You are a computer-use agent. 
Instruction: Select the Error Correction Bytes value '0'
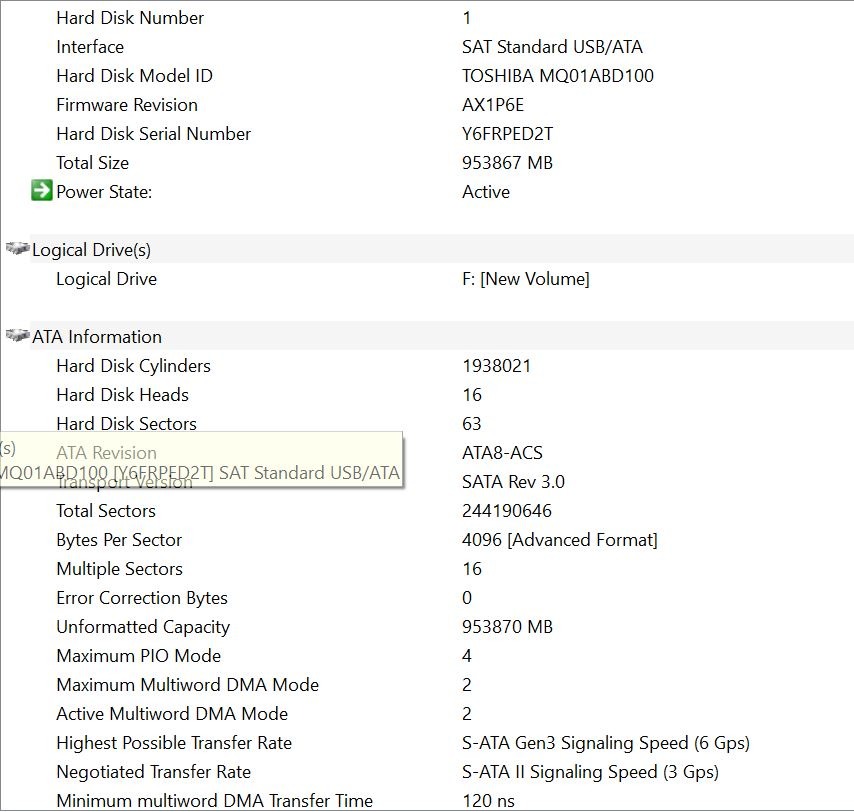pyautogui.click(x=467, y=597)
